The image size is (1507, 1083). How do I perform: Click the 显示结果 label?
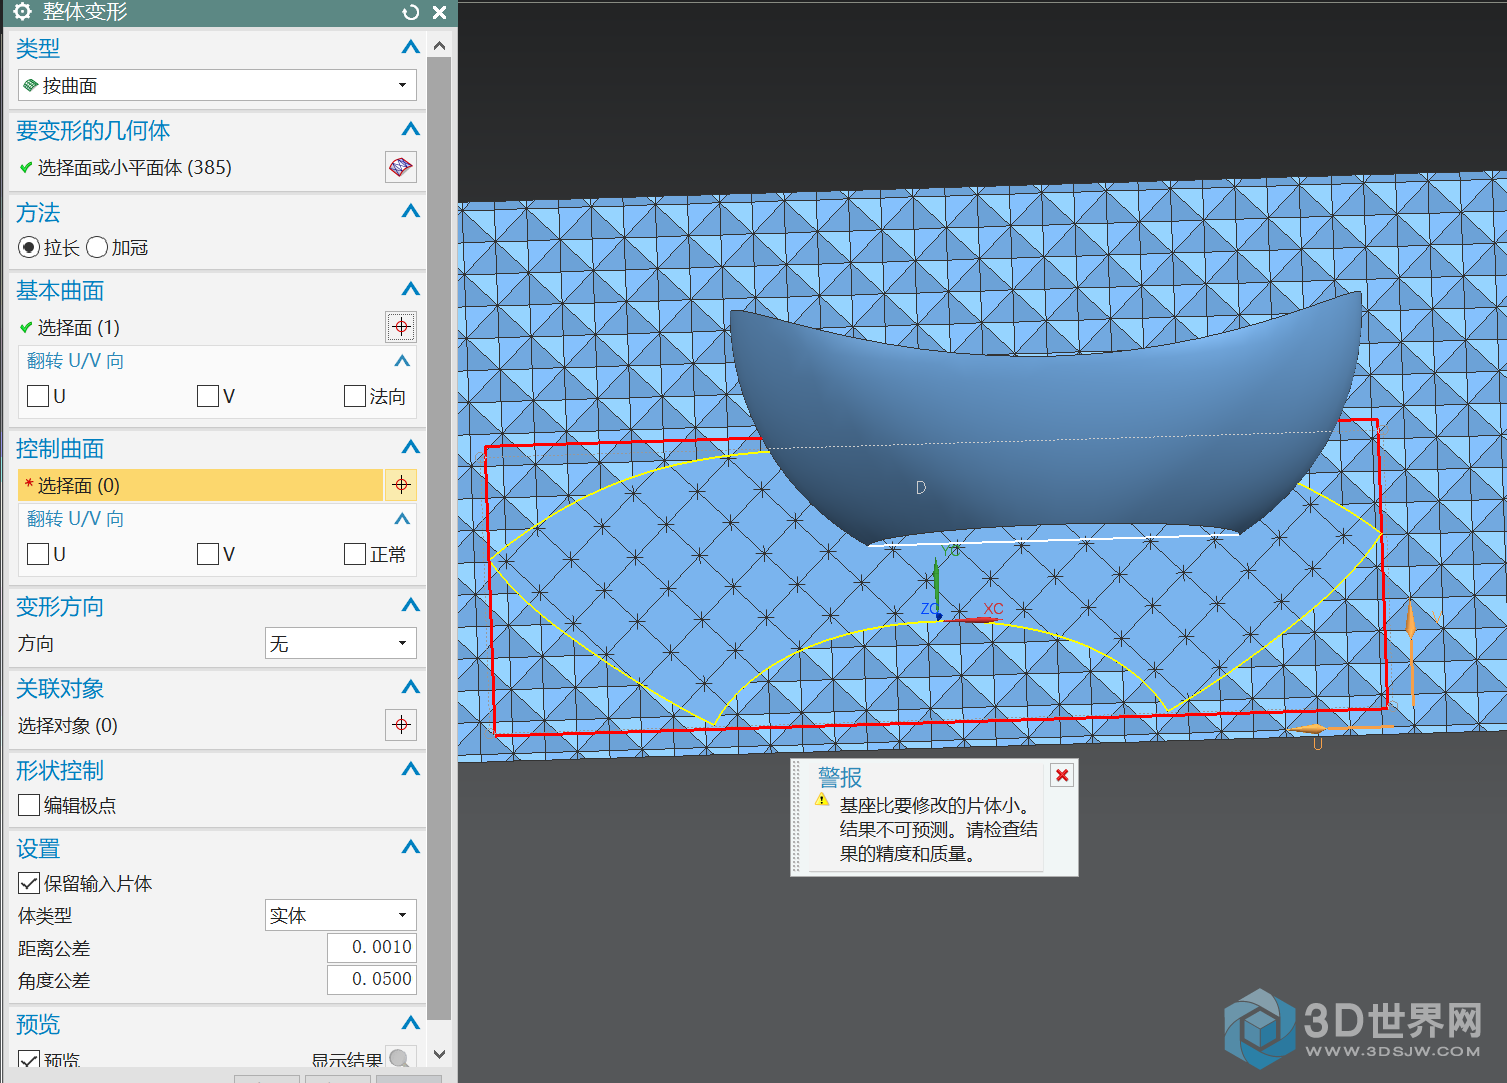point(346,1060)
